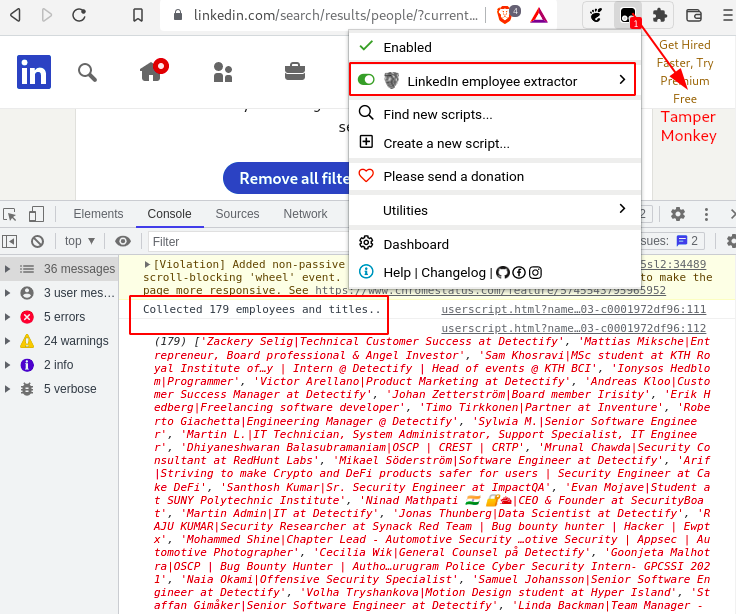Open Get Hired Faster Premium link

pyautogui.click(x=685, y=72)
